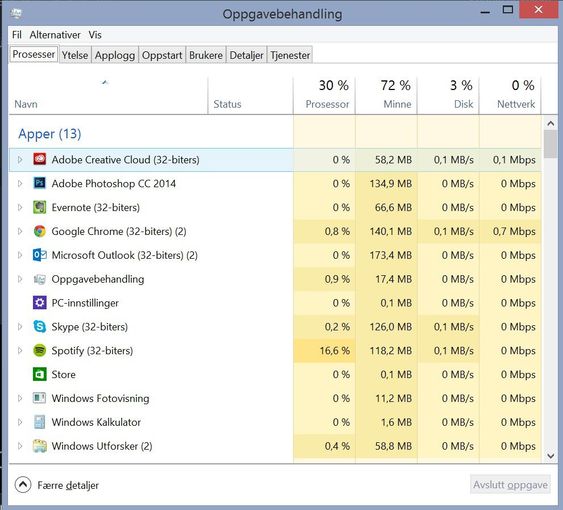Switch to the Ytelse tab
The width and height of the screenshot is (563, 510).
[75, 55]
